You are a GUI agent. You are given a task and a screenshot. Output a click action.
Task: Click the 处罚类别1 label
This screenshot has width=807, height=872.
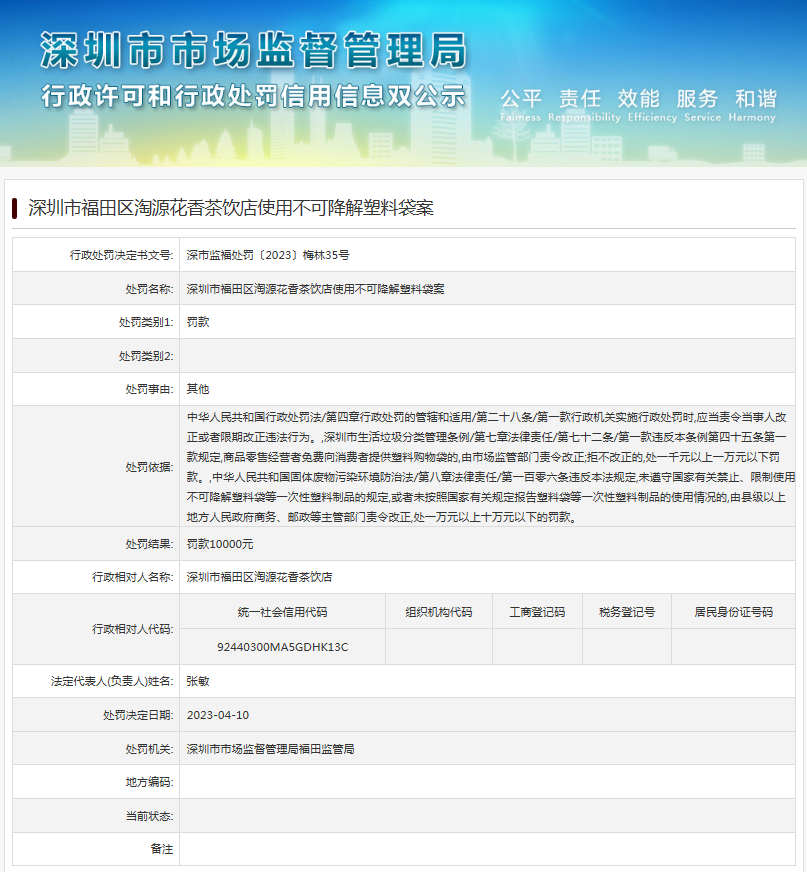click(146, 322)
